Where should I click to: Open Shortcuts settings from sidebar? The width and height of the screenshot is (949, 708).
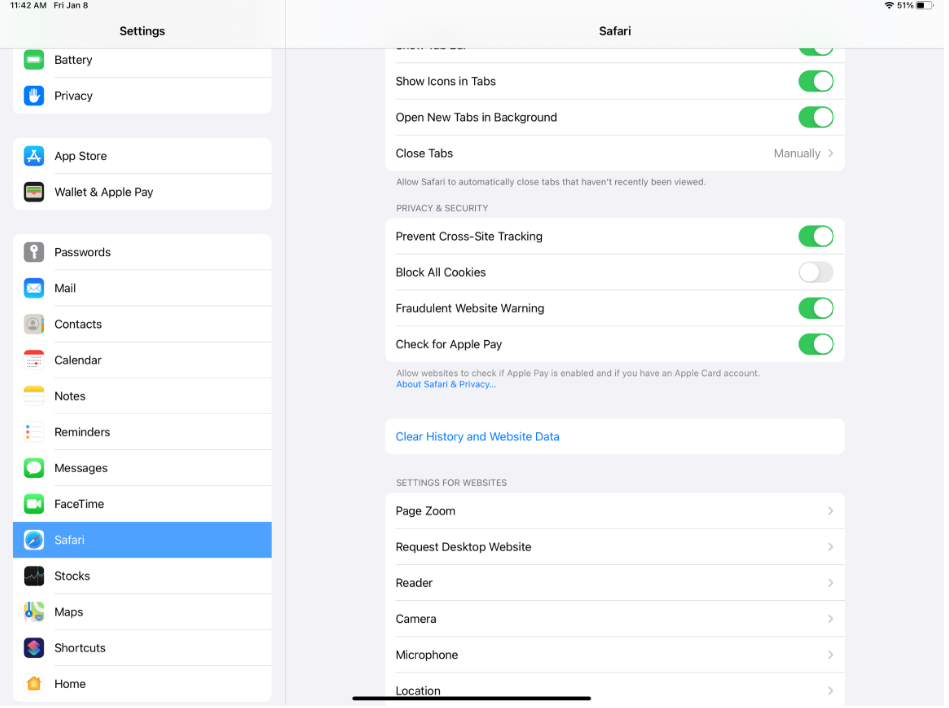point(142,649)
